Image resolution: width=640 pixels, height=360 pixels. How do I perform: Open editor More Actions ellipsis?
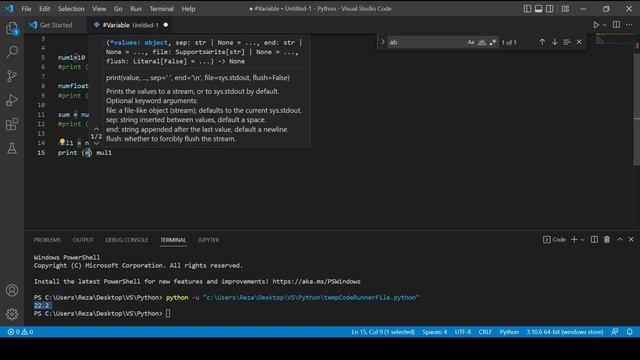coord(629,25)
